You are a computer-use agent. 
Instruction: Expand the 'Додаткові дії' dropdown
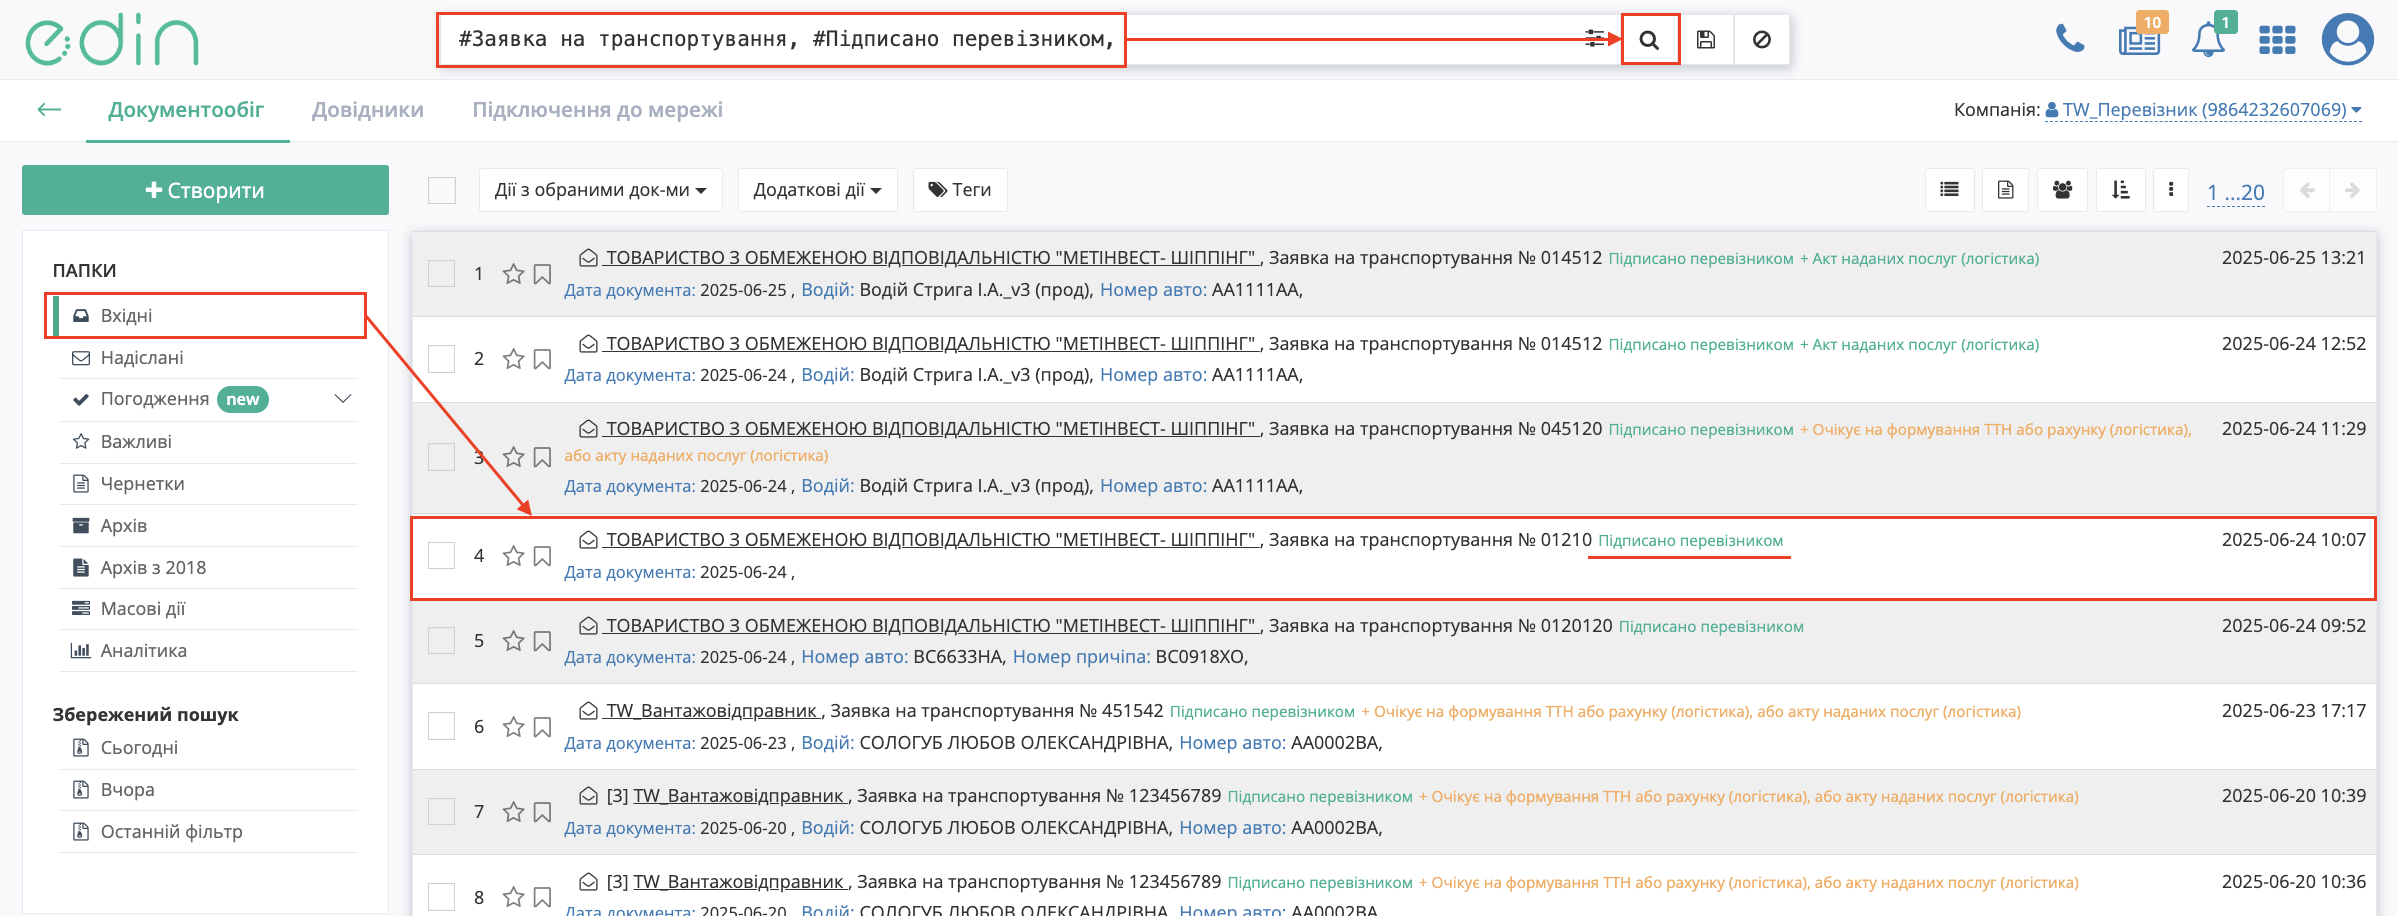point(817,190)
